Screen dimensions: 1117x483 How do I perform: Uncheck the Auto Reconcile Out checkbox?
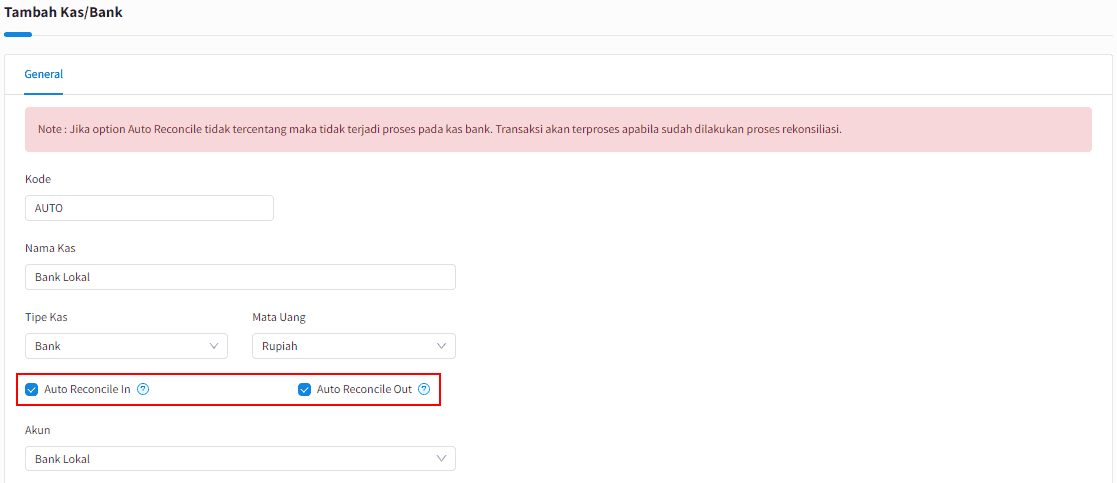pyautogui.click(x=304, y=390)
